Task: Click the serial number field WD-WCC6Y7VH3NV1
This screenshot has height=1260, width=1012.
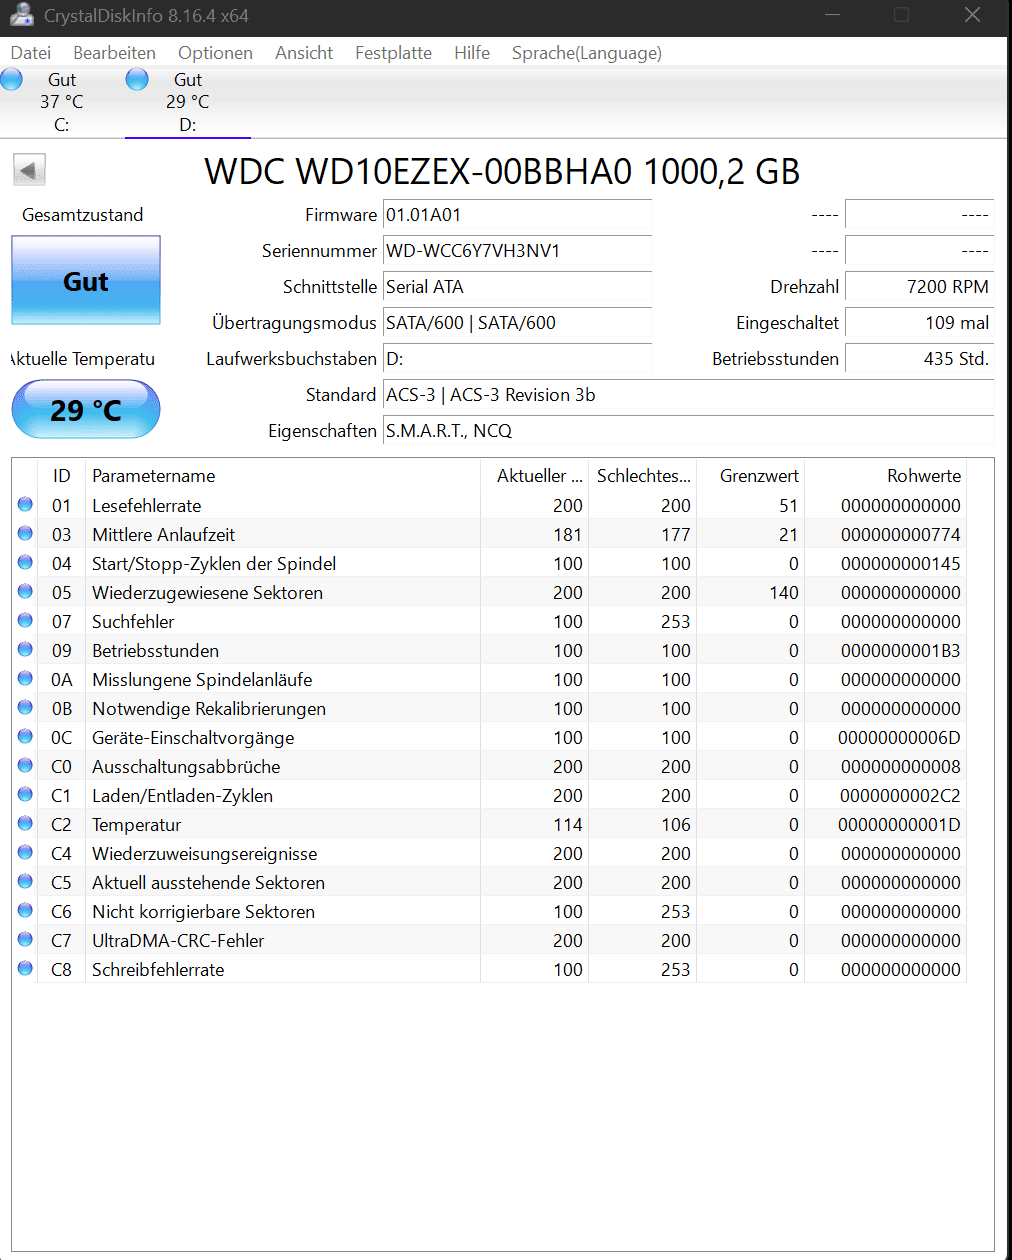Action: [518, 251]
